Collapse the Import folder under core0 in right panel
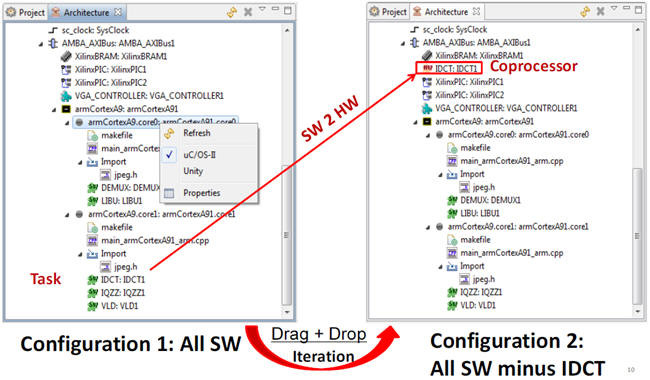The image size is (650, 380). click(441, 175)
